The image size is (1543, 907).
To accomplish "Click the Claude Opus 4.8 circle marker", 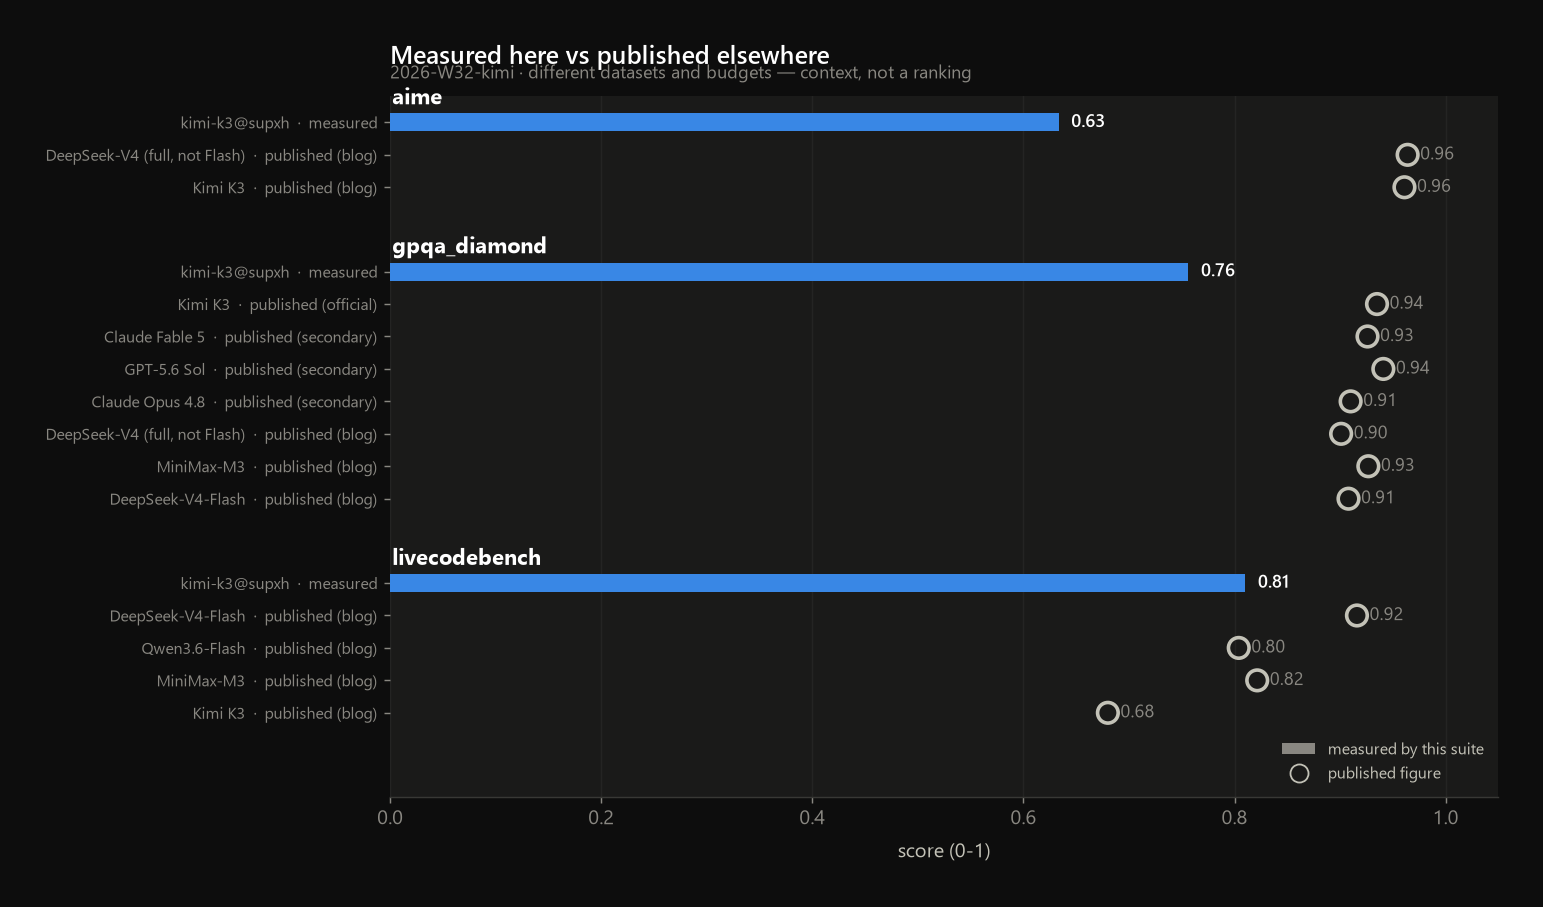I will tap(1350, 401).
